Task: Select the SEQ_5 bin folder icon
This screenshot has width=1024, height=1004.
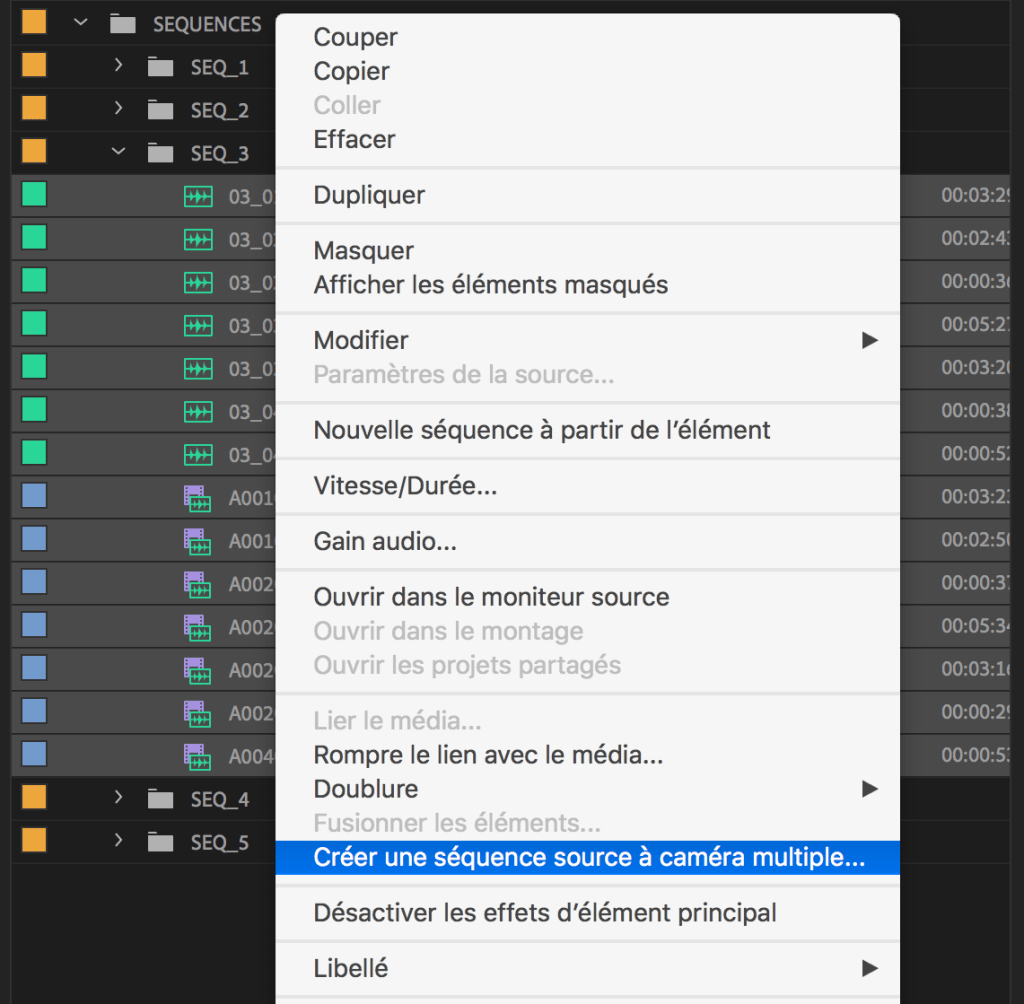Action: point(160,842)
